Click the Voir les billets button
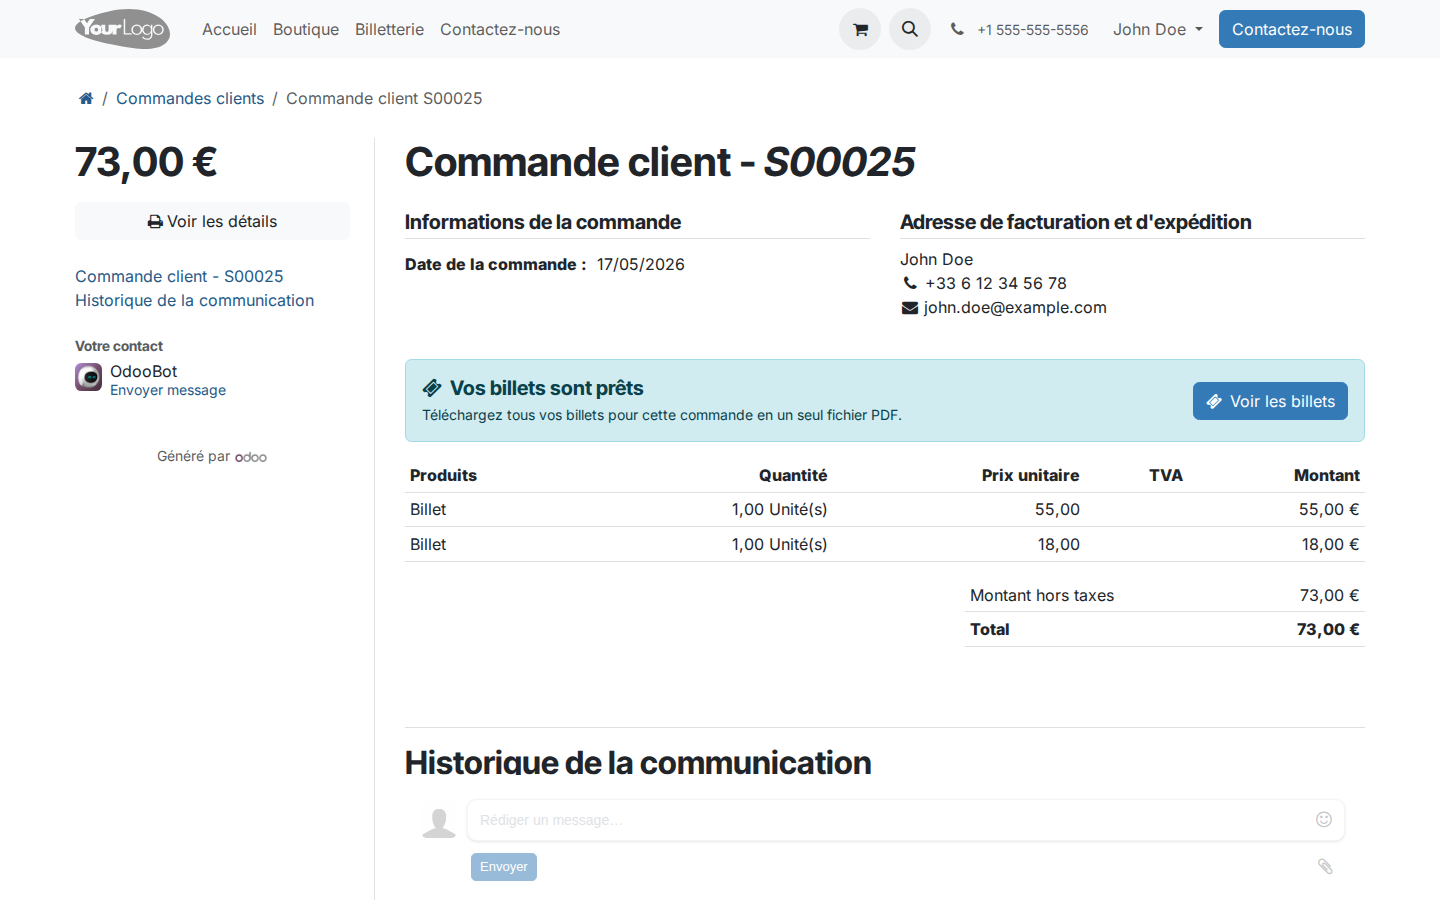 pyautogui.click(x=1270, y=401)
